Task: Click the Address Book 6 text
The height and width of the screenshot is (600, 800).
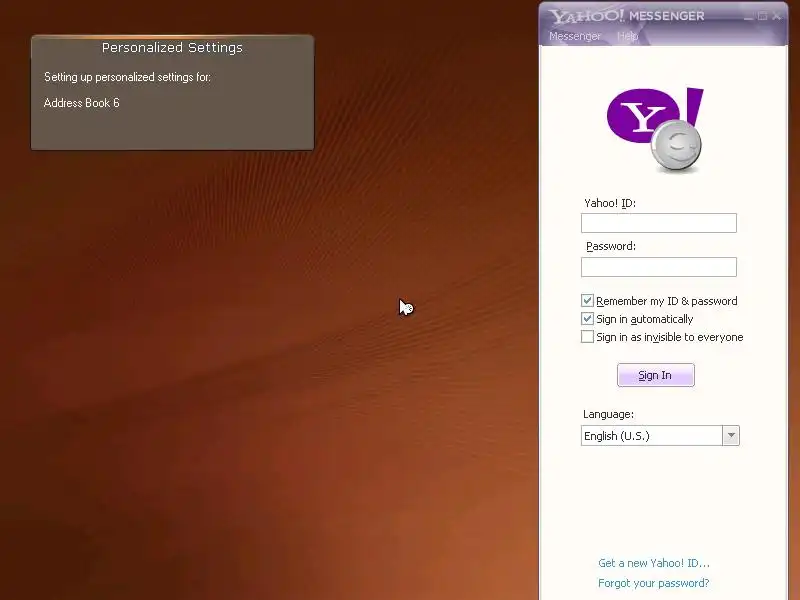Action: (x=82, y=103)
